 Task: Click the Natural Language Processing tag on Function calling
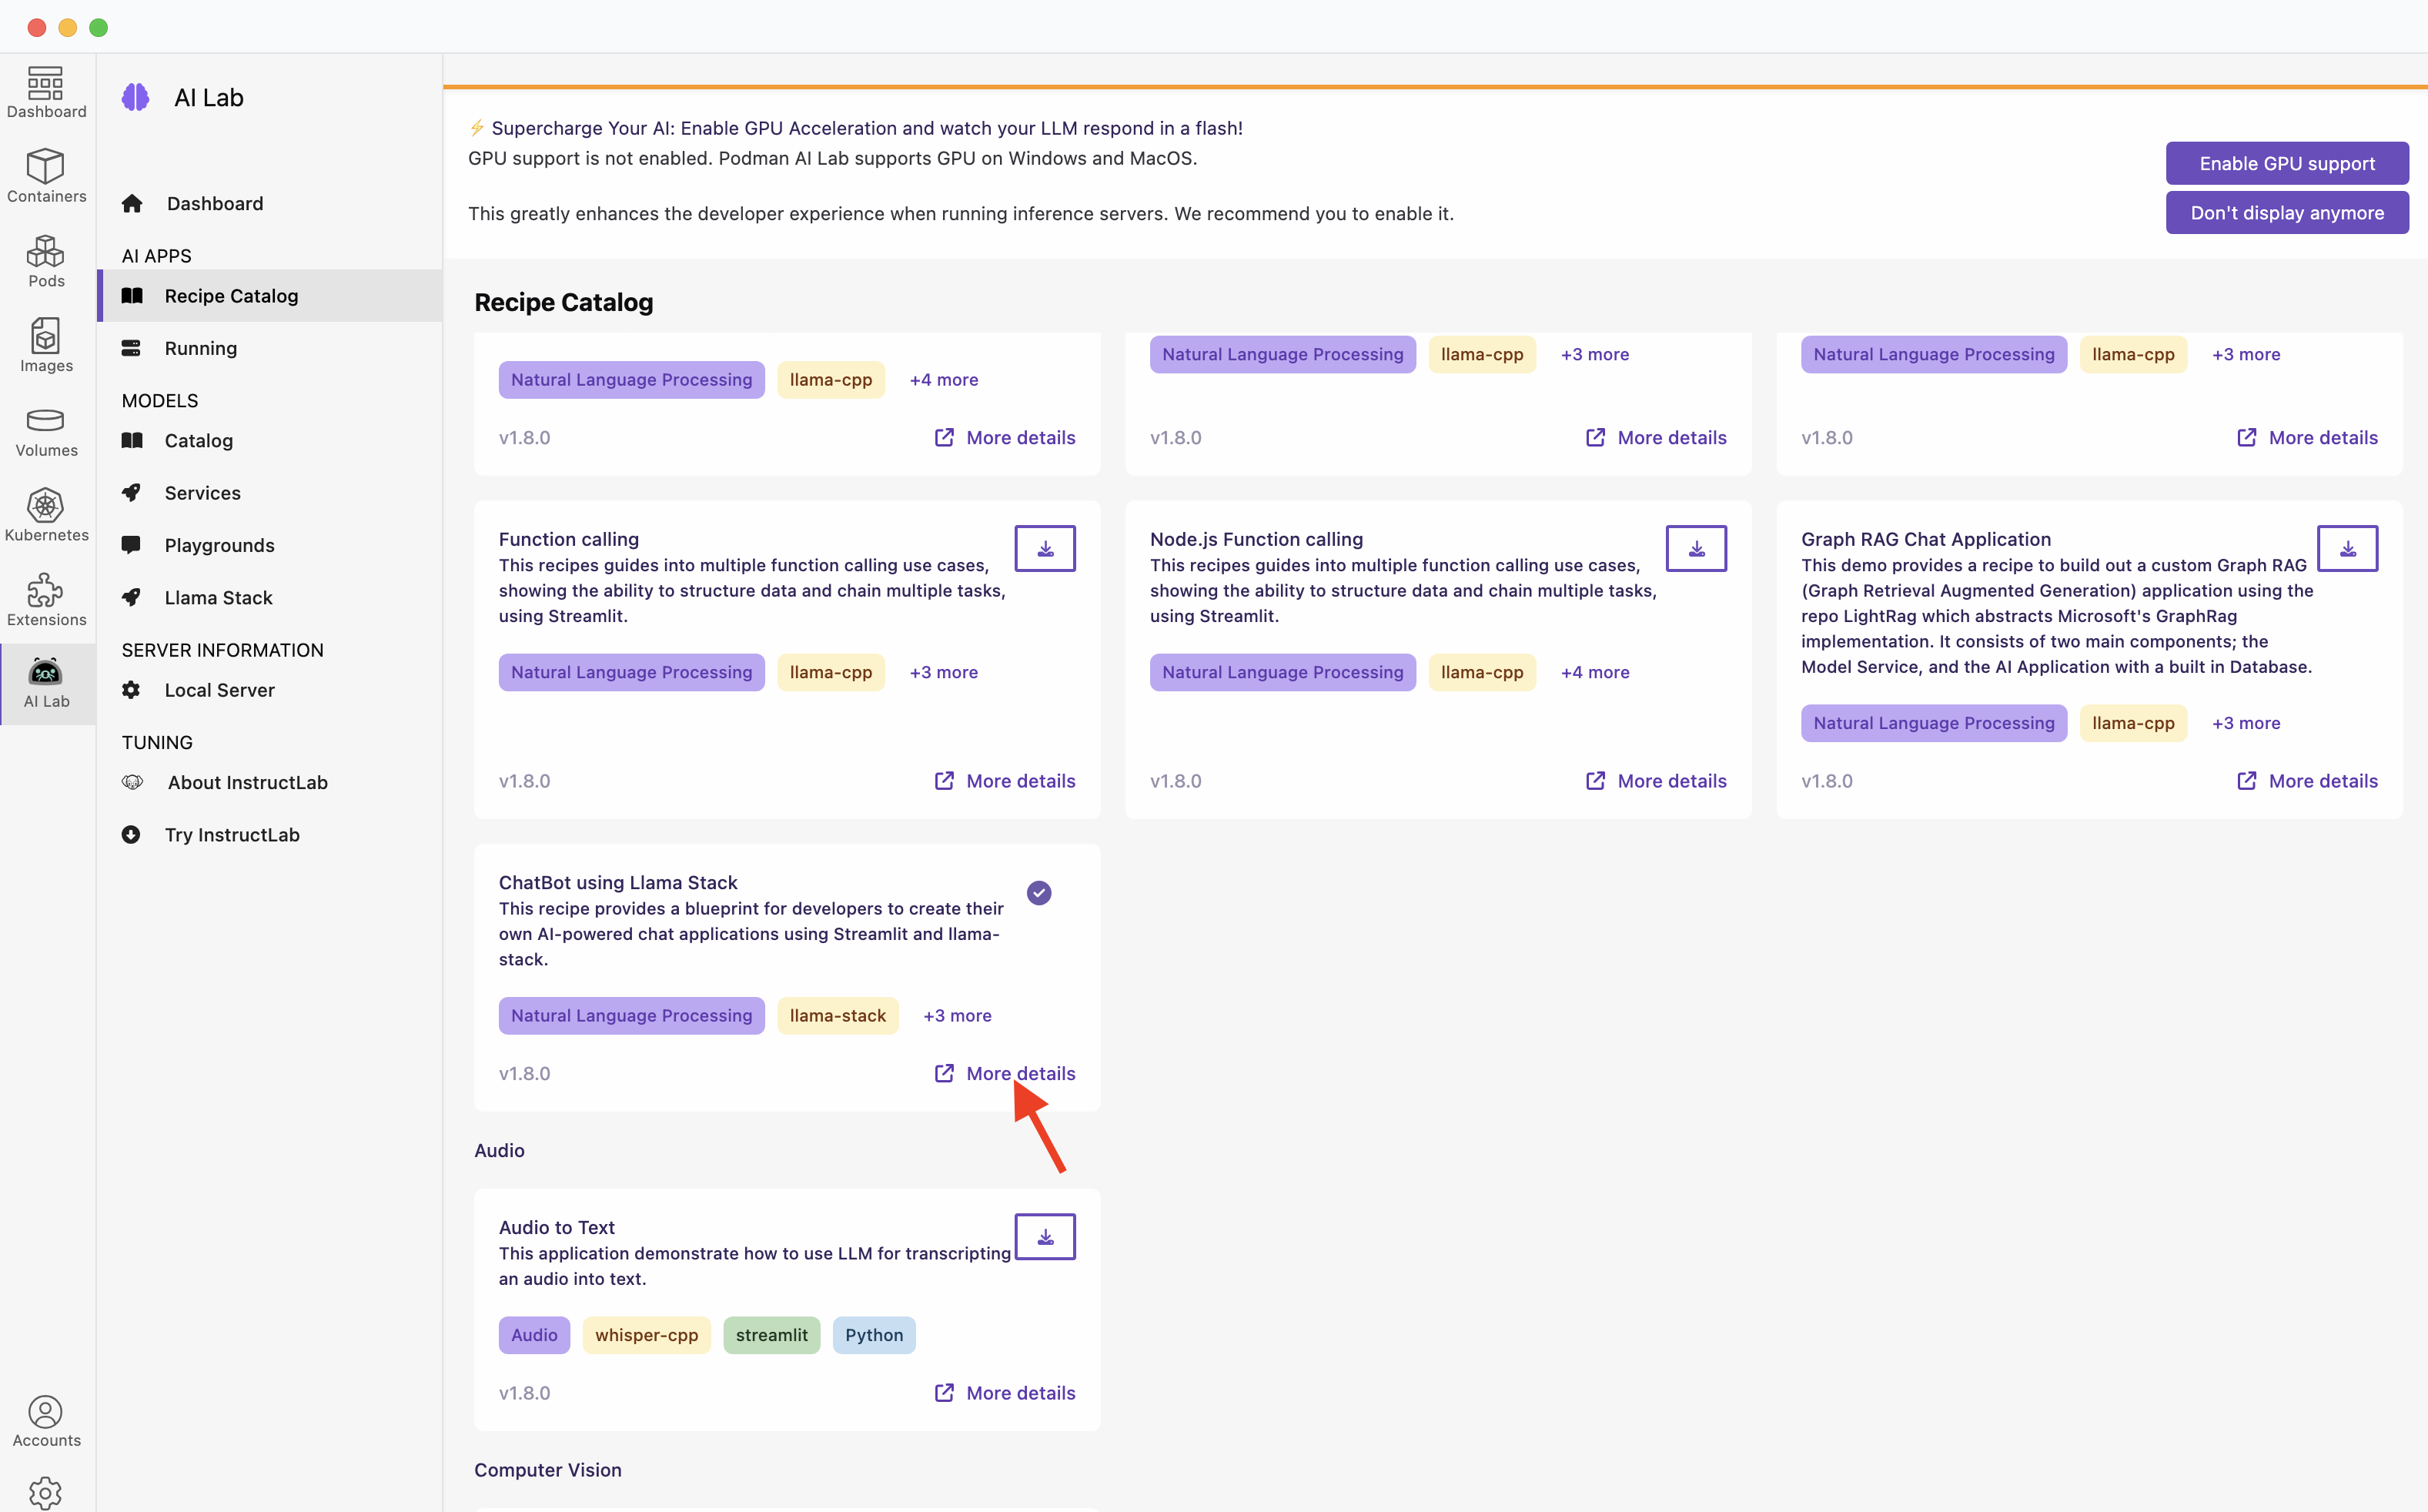click(x=631, y=672)
